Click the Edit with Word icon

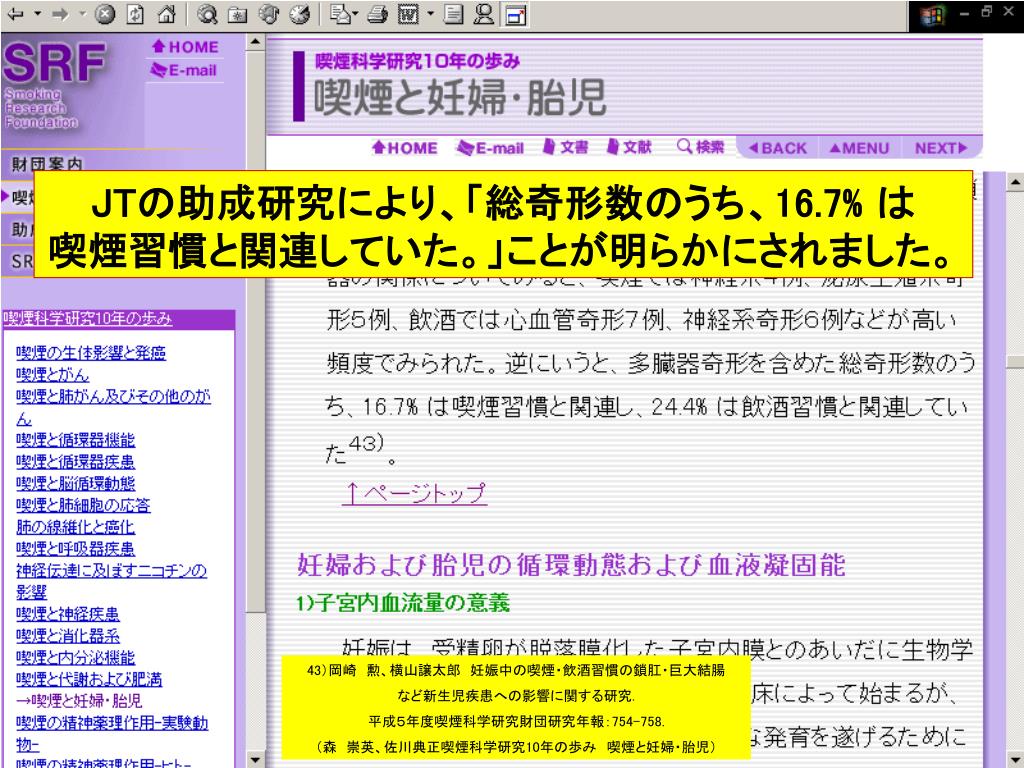(x=408, y=14)
